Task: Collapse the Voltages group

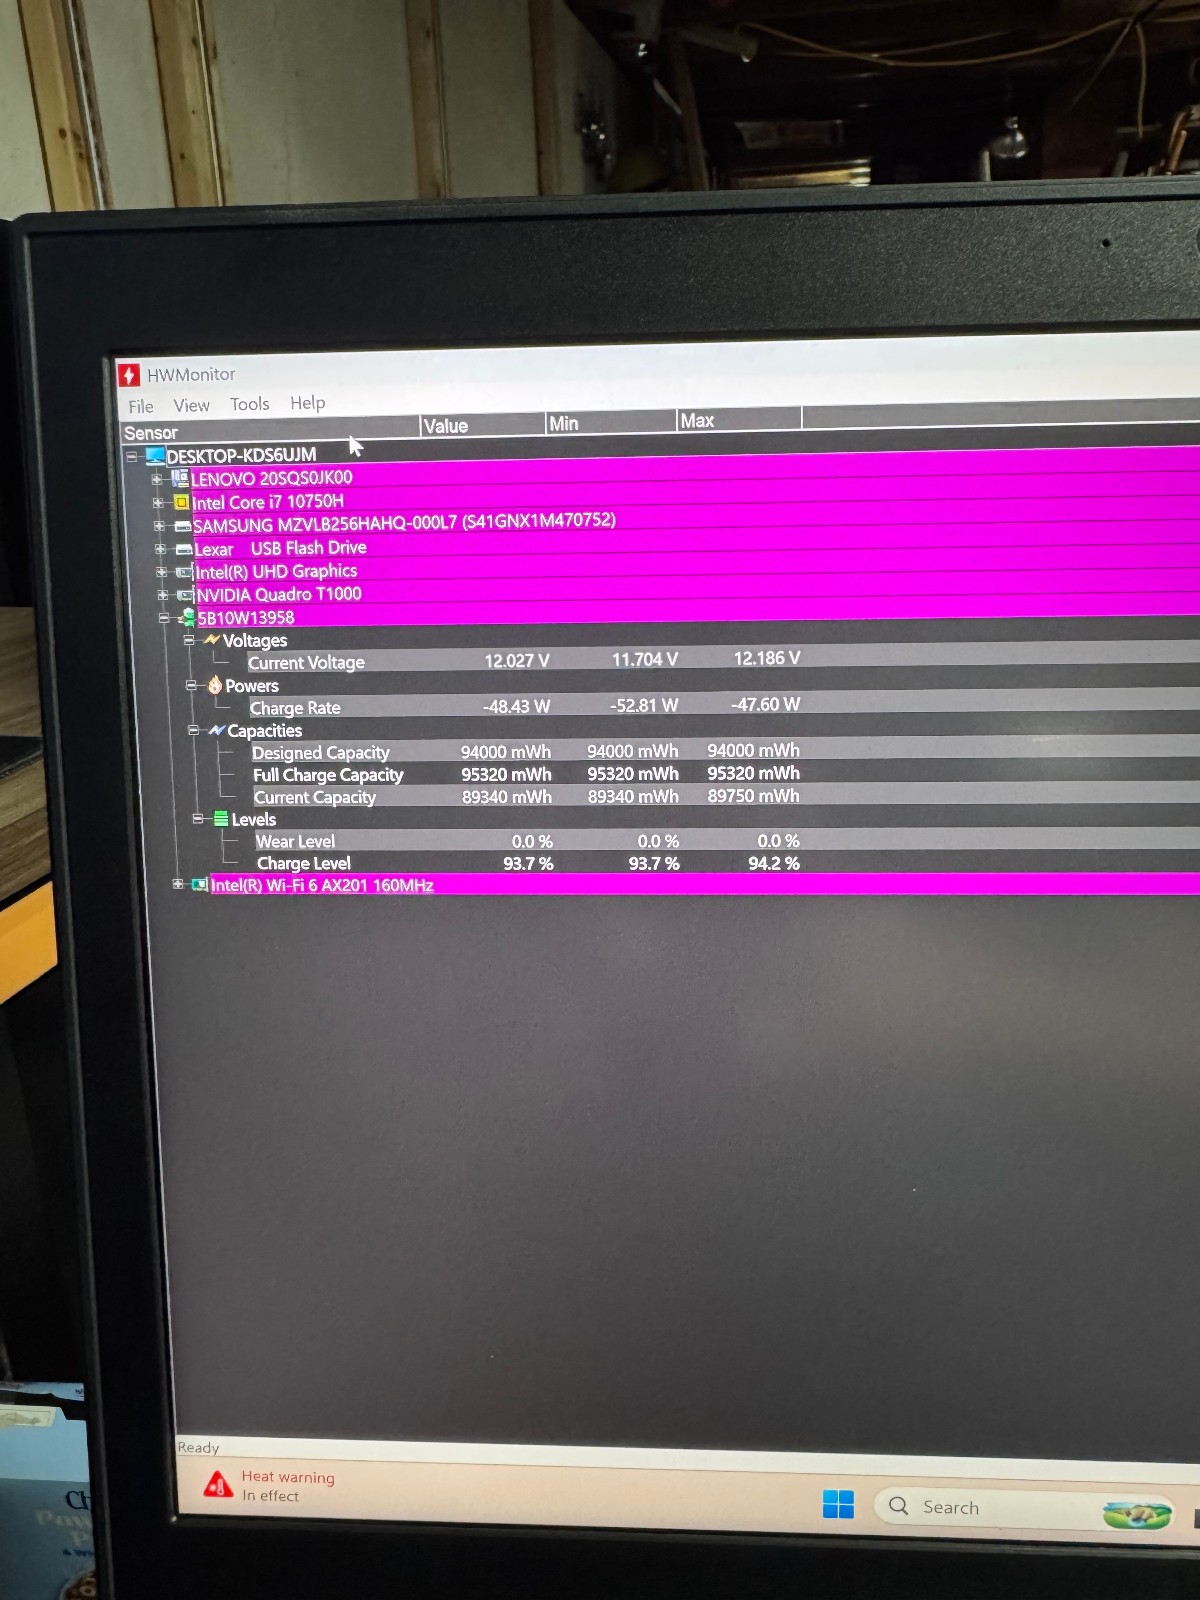Action: 189,640
